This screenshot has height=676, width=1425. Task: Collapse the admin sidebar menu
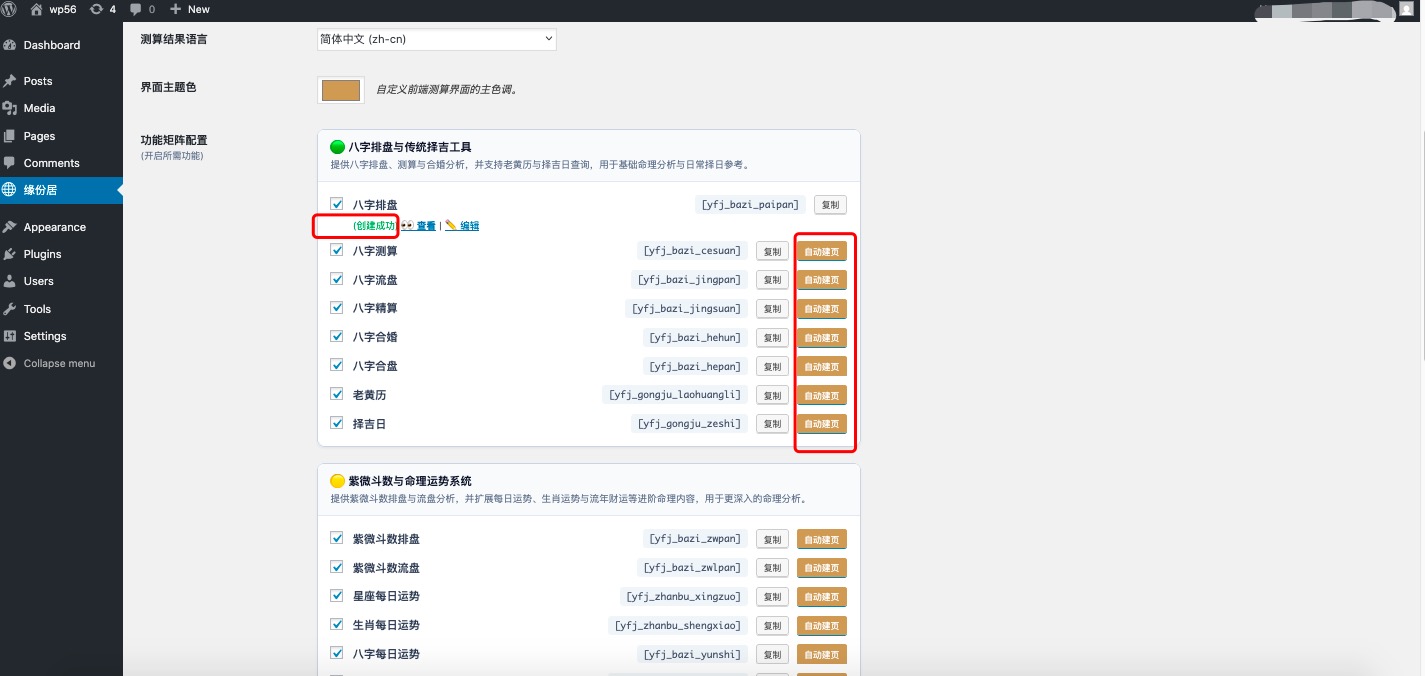(61, 363)
